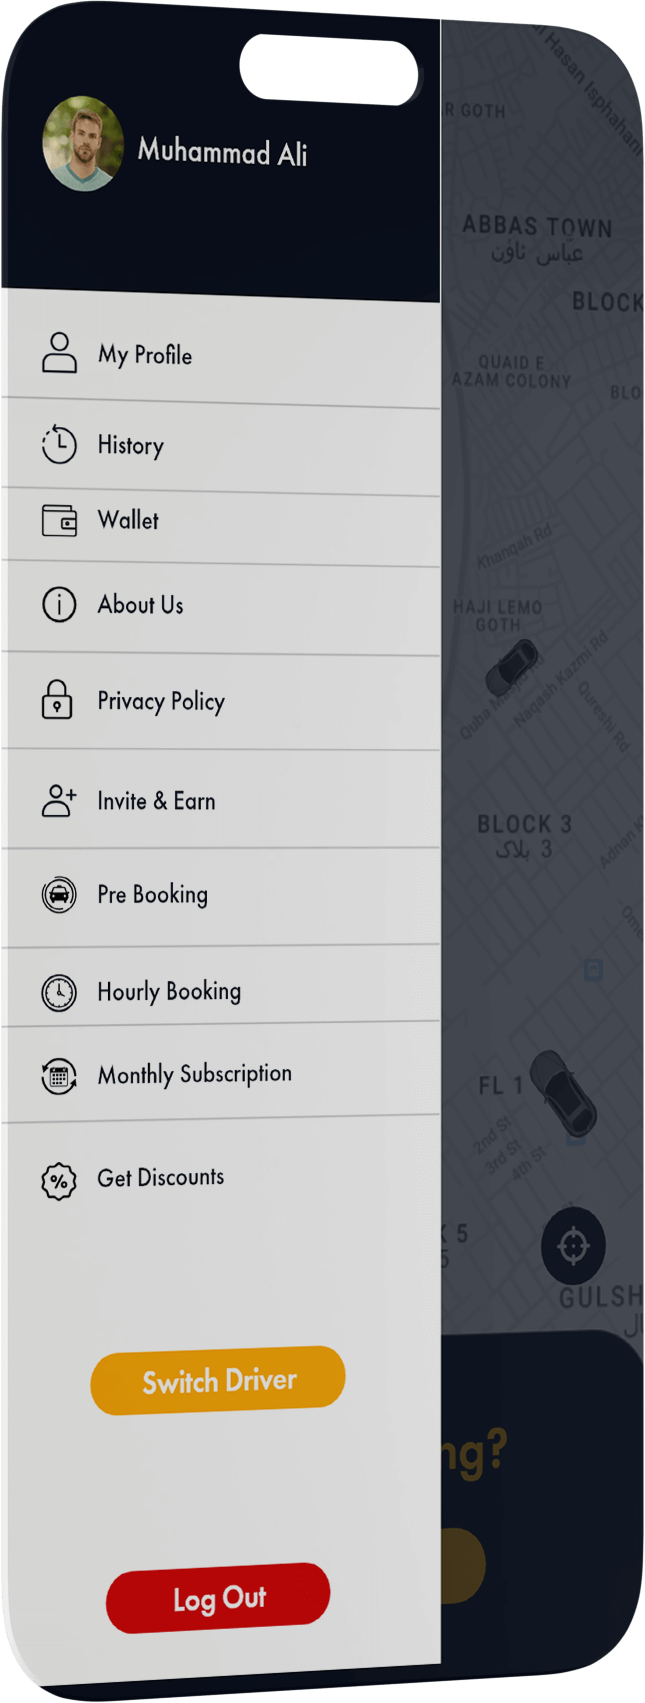Click the Privacy Policy padlock icon
Screen dimensions: 645x1703
[x=57, y=700]
